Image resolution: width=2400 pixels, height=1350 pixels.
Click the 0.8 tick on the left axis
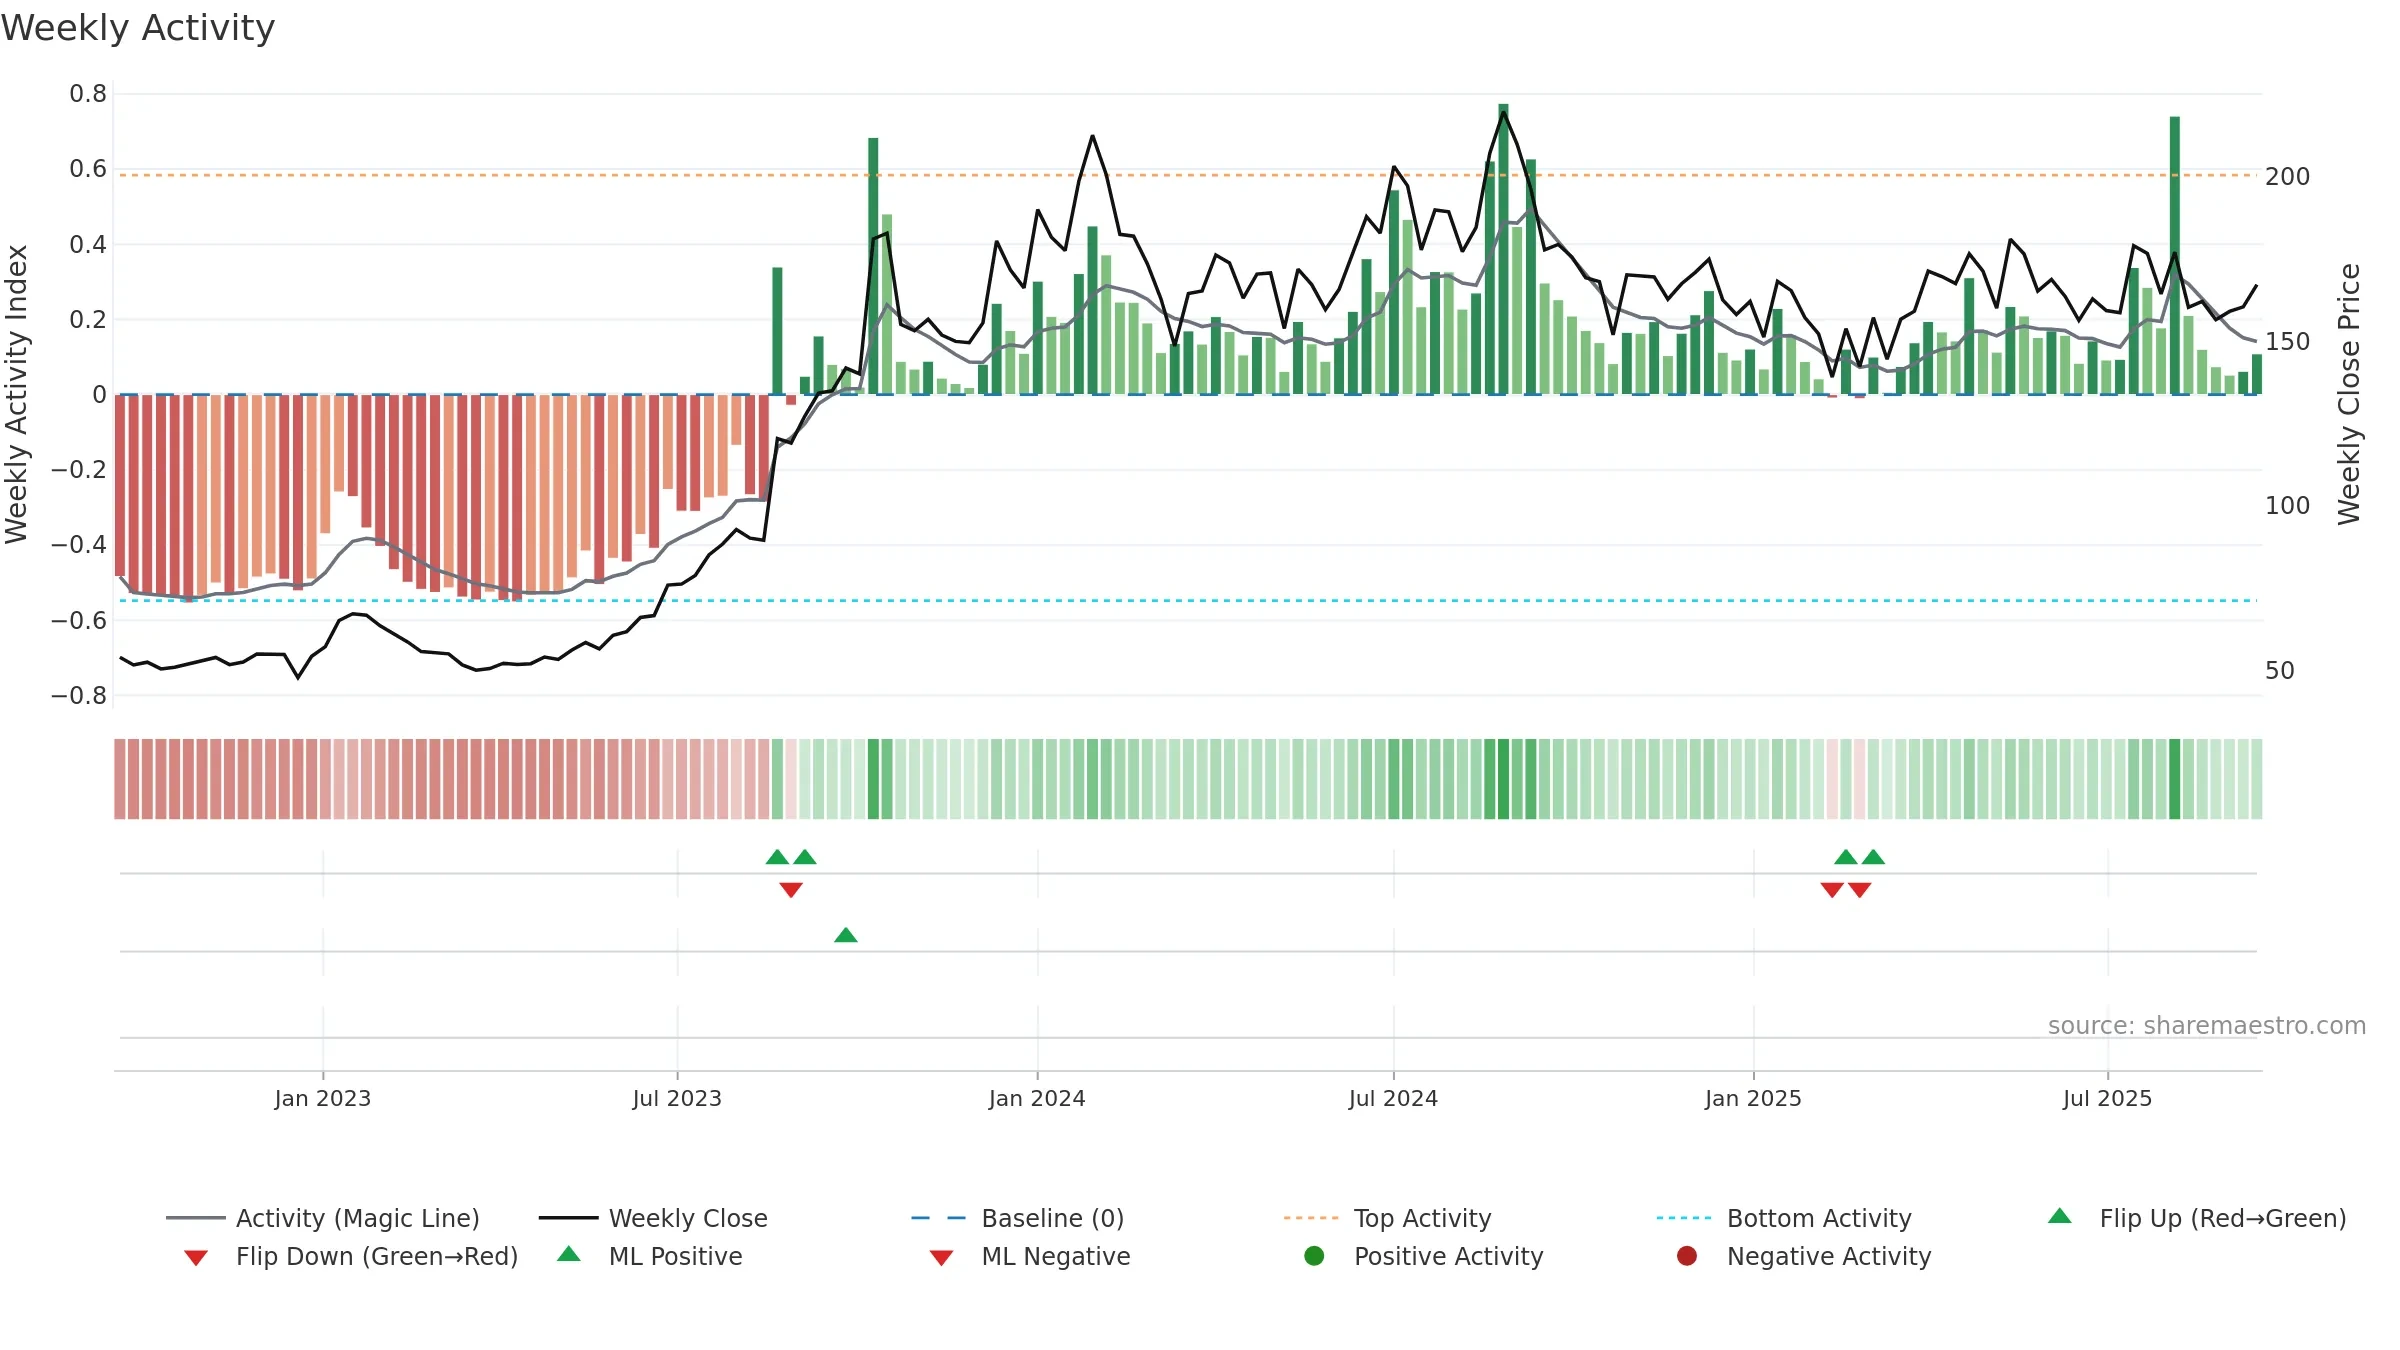pyautogui.click(x=88, y=94)
